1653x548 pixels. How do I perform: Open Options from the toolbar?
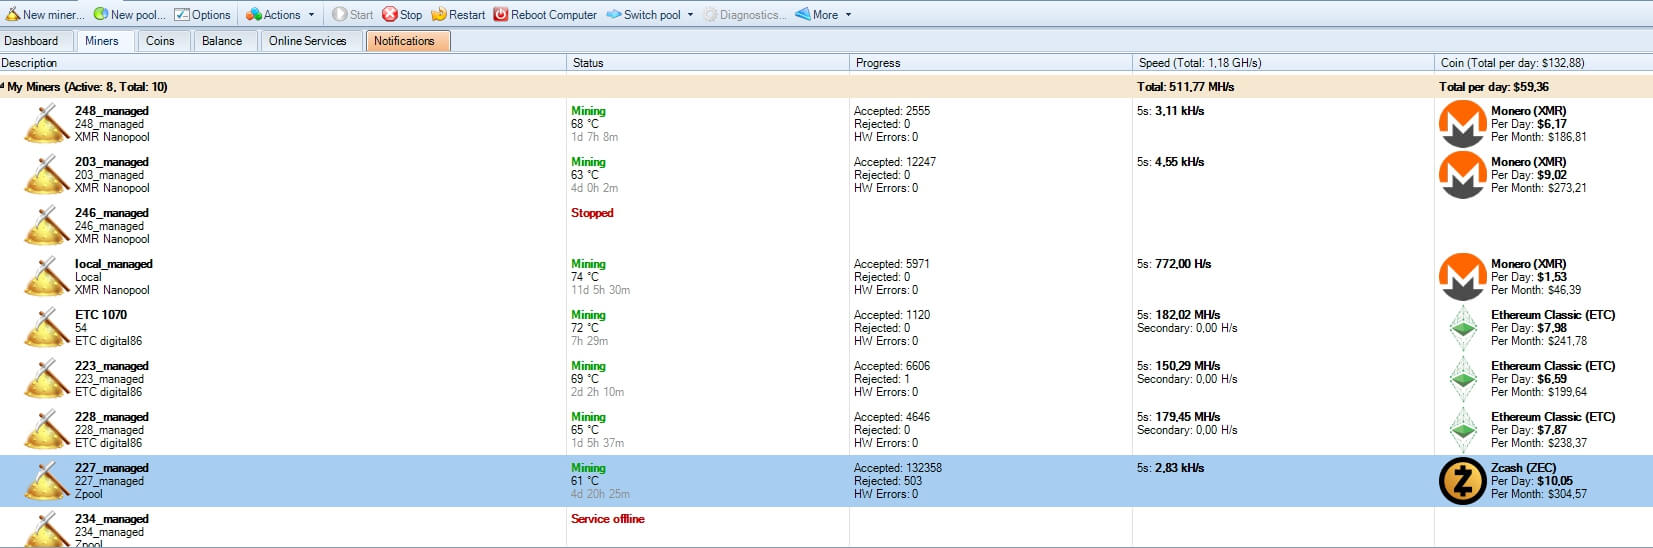[203, 14]
